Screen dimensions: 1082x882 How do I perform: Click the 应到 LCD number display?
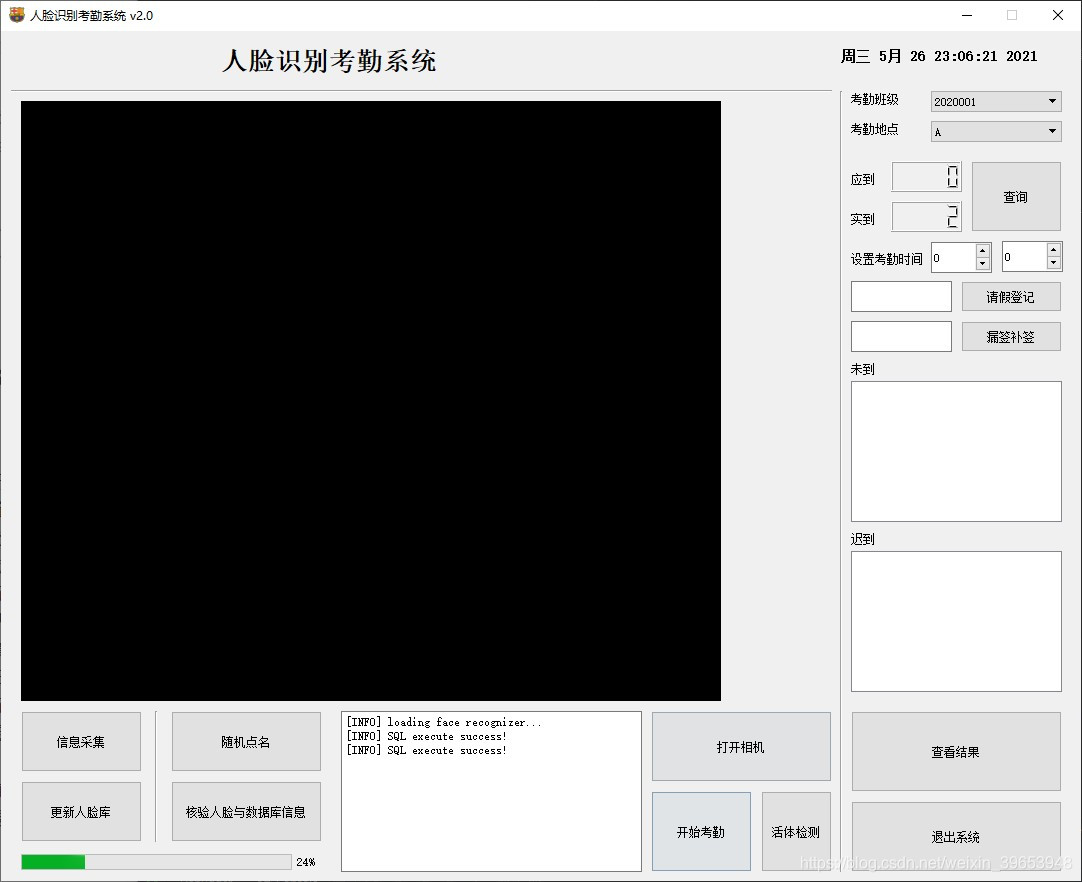(x=927, y=177)
